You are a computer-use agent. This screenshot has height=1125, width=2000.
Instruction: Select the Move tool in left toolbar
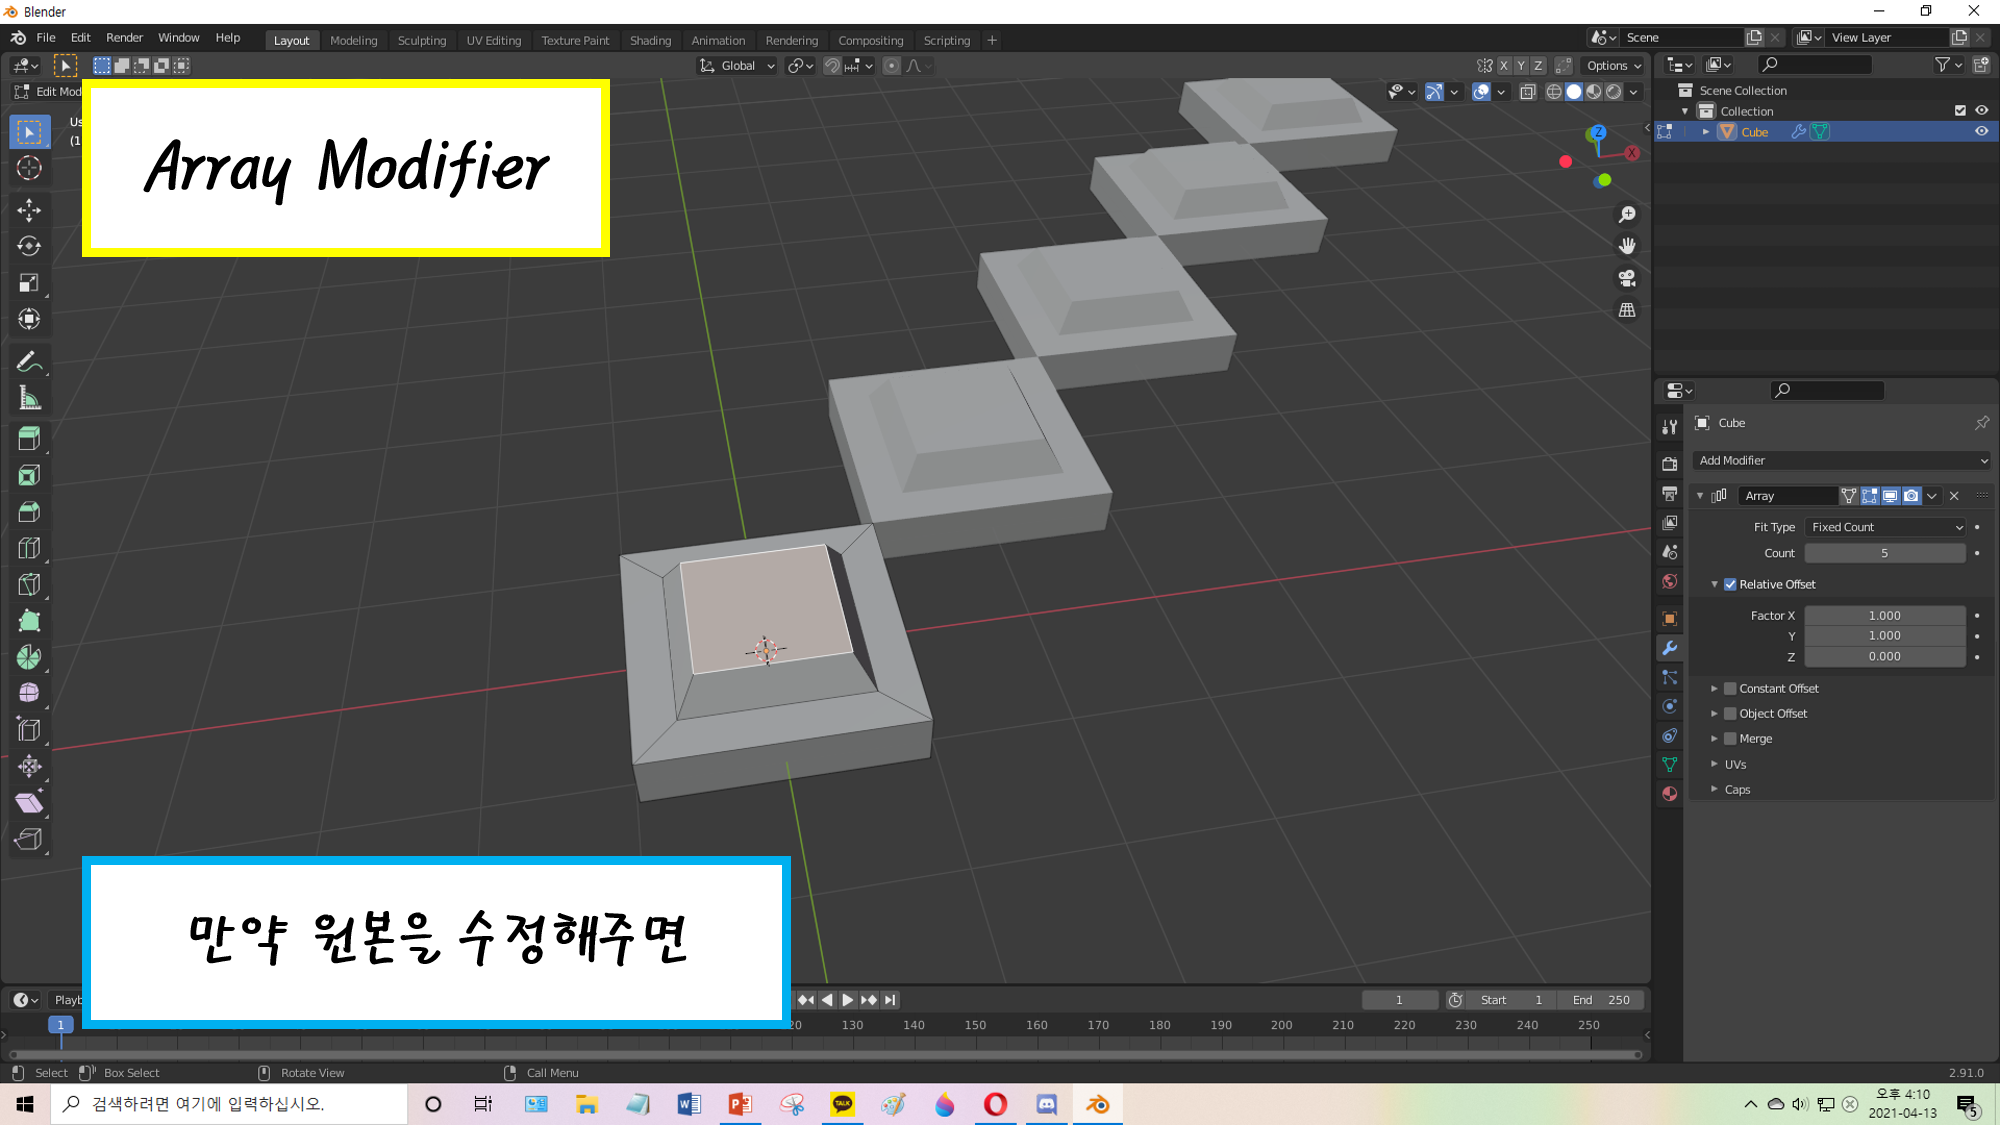coord(29,209)
